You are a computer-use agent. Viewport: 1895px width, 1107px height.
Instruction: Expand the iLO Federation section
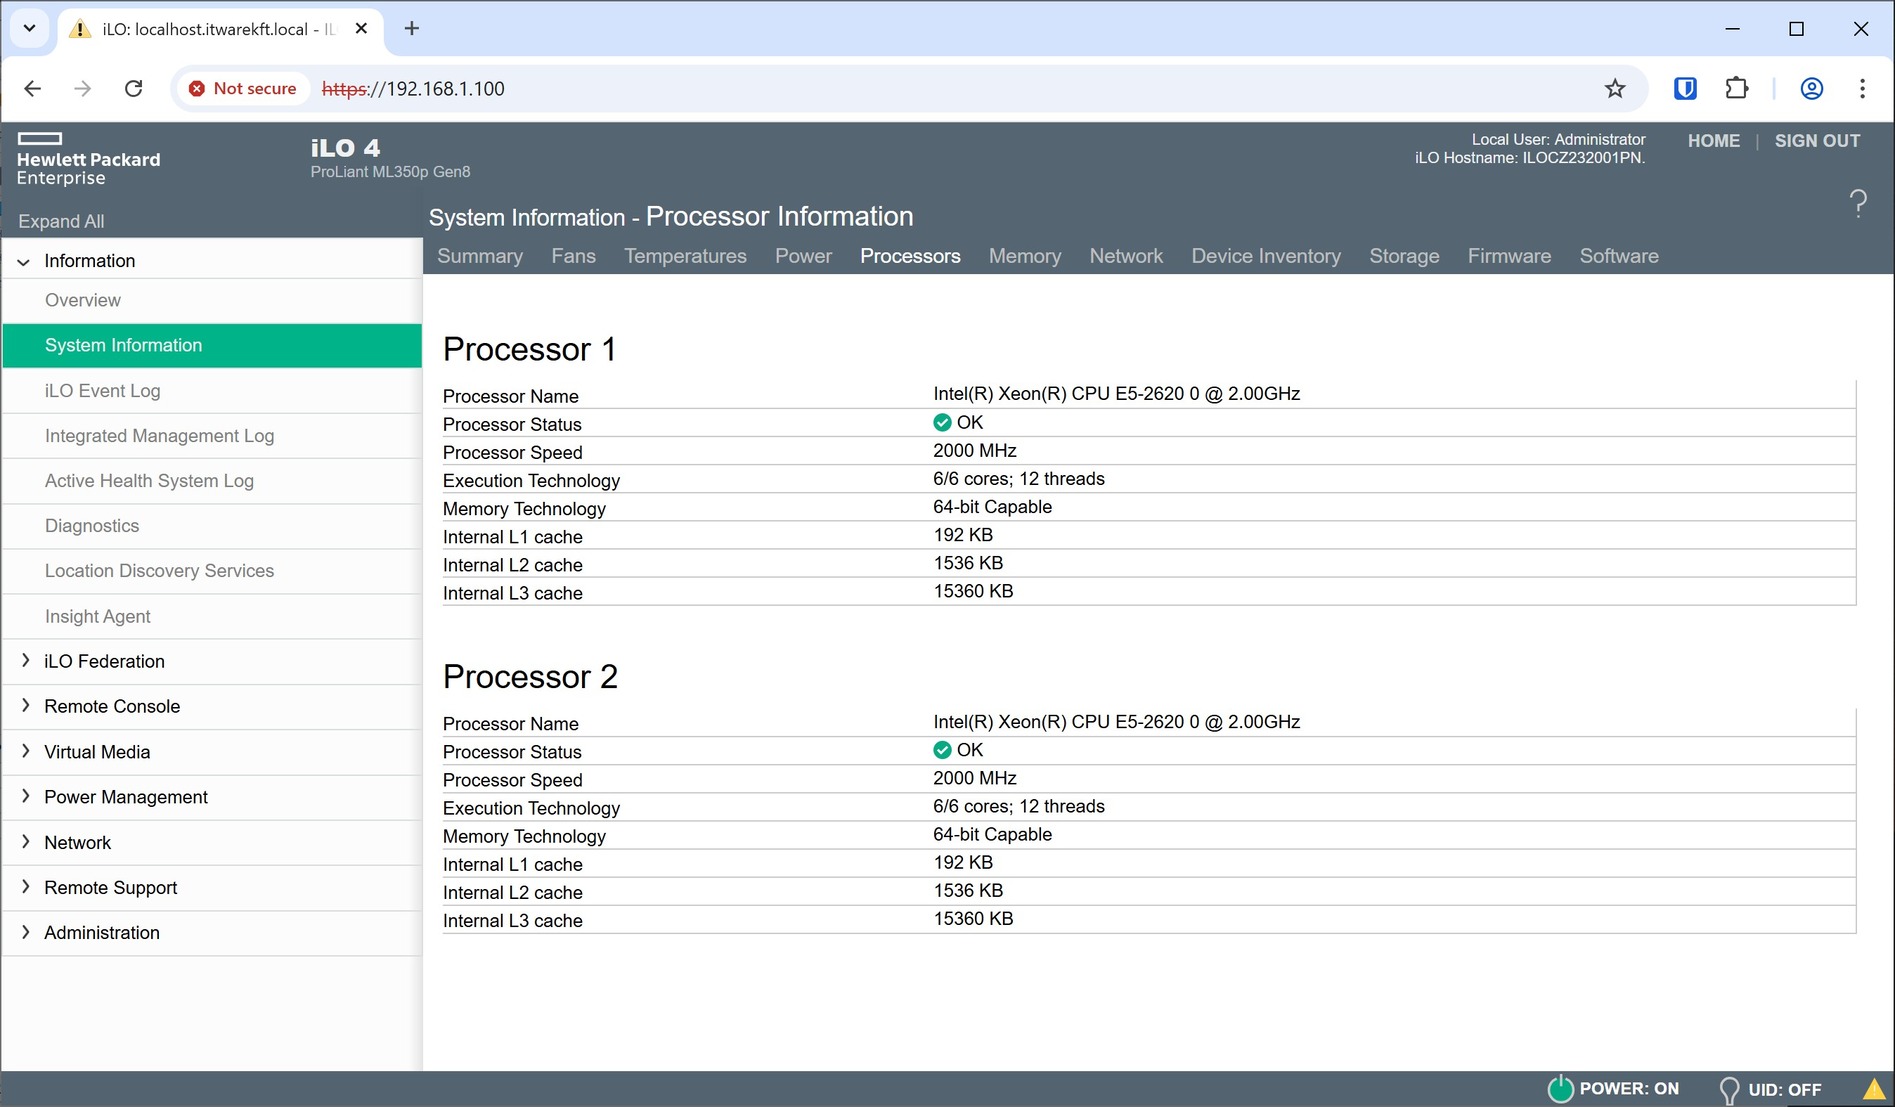[x=25, y=661]
